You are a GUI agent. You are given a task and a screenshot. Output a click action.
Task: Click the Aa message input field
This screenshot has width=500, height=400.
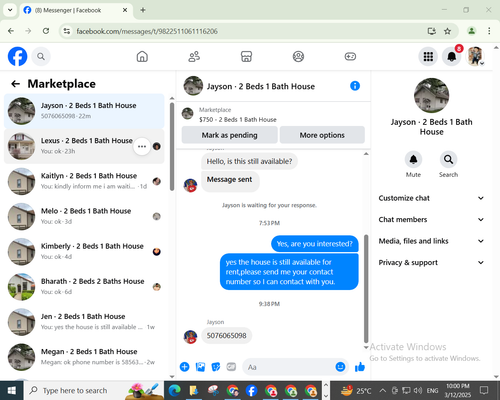[288, 367]
